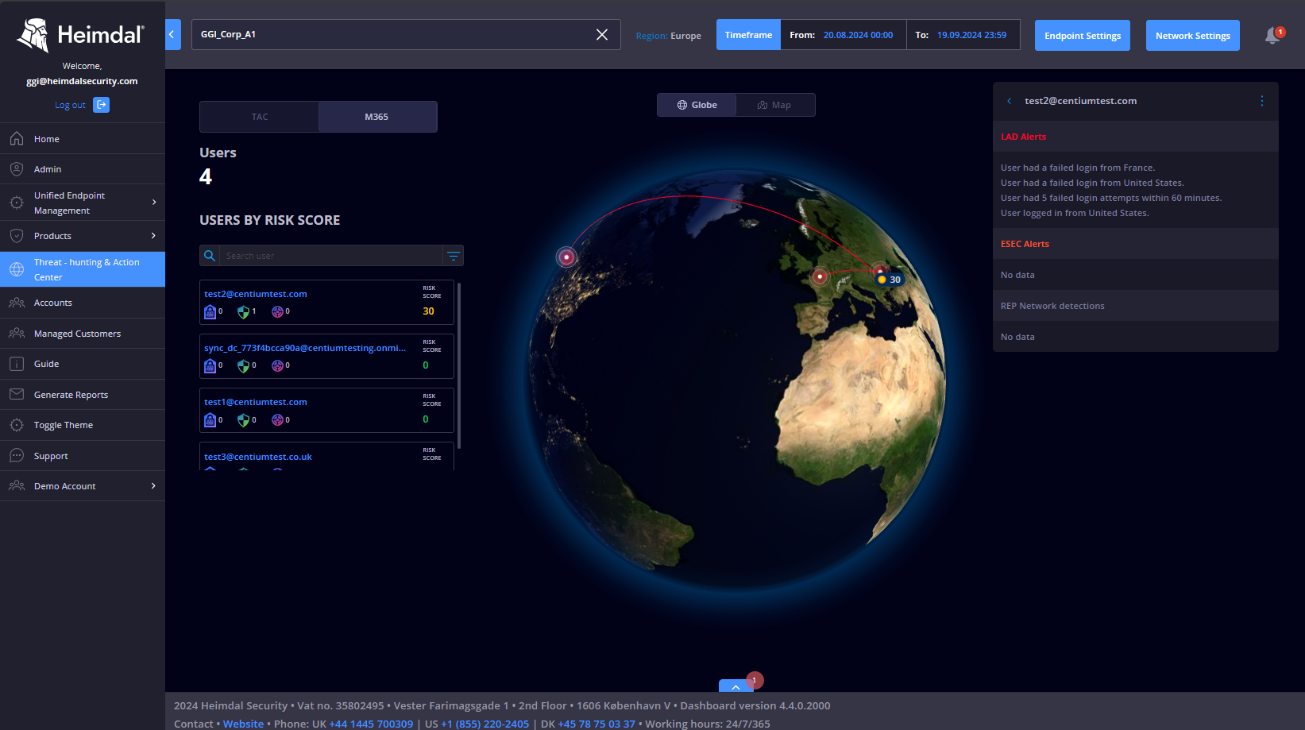Click the Threat-hunting globe icon in sidebar

(x=16, y=269)
